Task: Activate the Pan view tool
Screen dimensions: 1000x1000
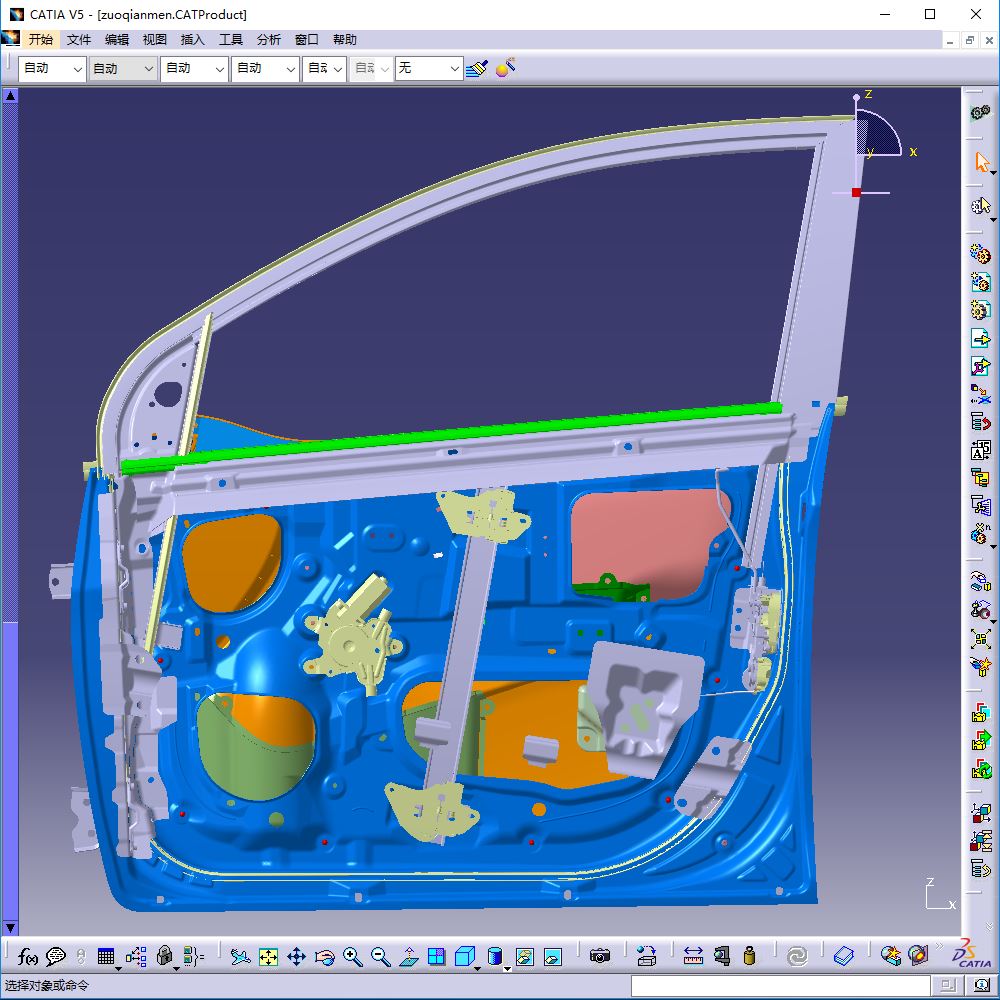Action: tap(296, 957)
